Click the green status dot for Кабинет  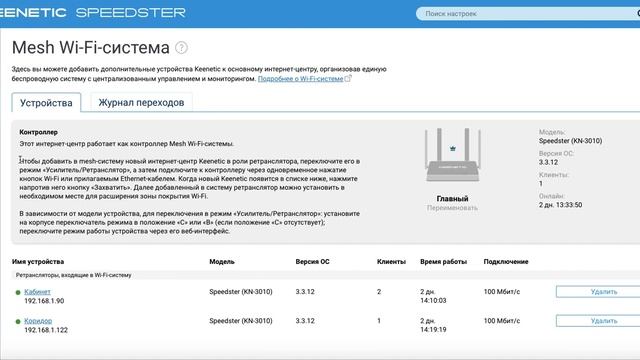pyautogui.click(x=18, y=292)
